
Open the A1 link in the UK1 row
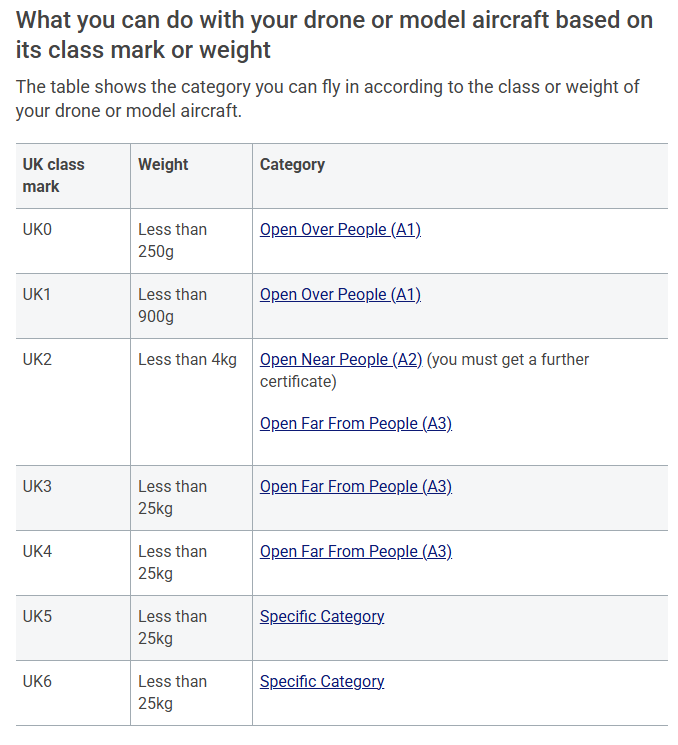point(340,295)
